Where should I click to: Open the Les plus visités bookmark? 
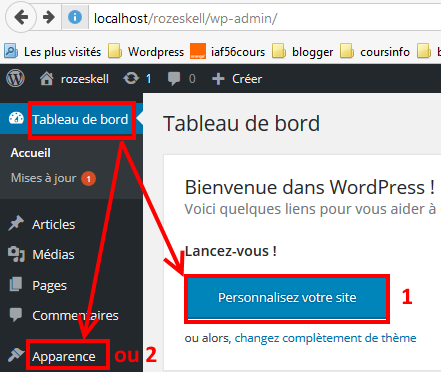coord(53,52)
